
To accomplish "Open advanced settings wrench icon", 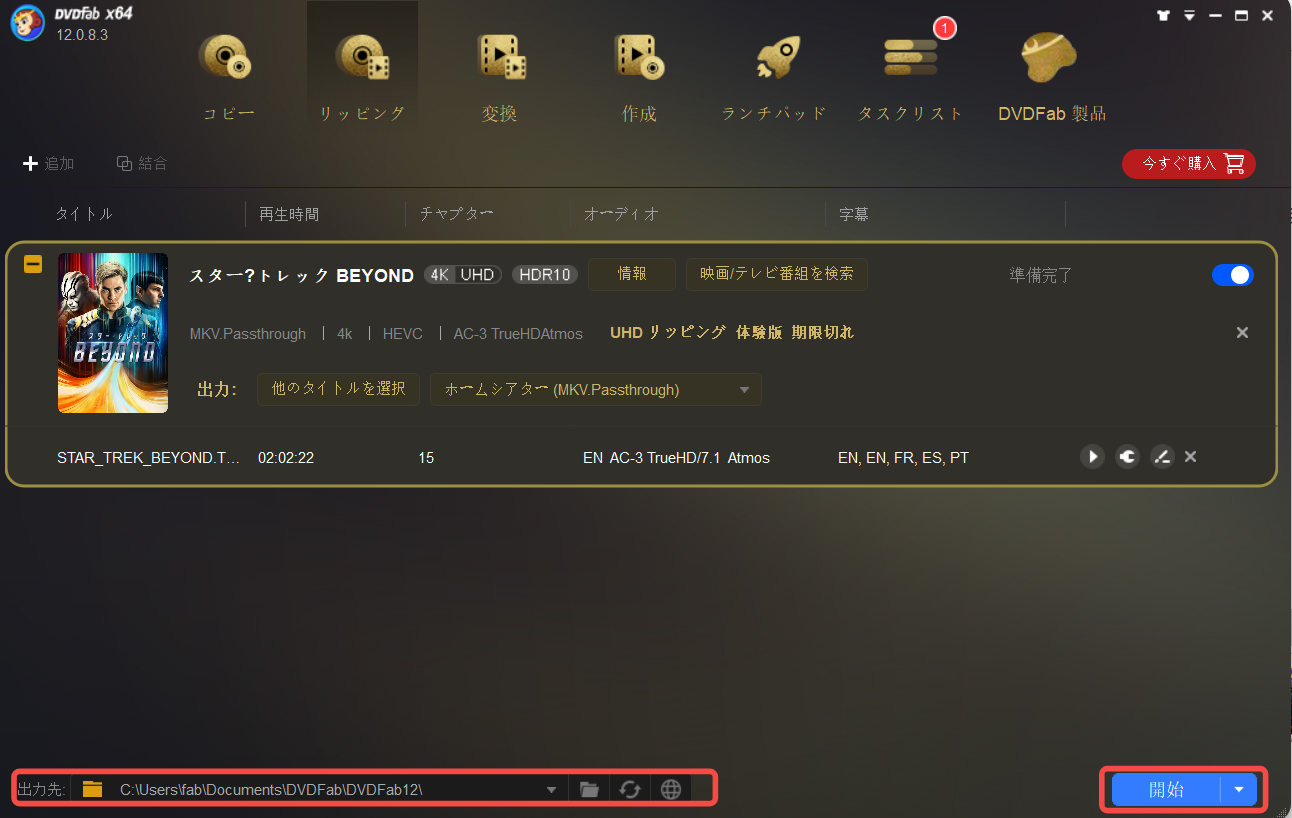I will click(1127, 457).
